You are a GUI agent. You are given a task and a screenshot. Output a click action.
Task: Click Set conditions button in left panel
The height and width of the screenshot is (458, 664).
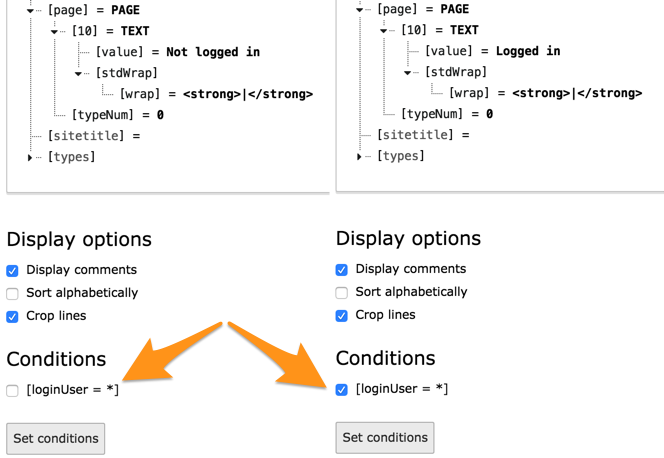(55, 438)
